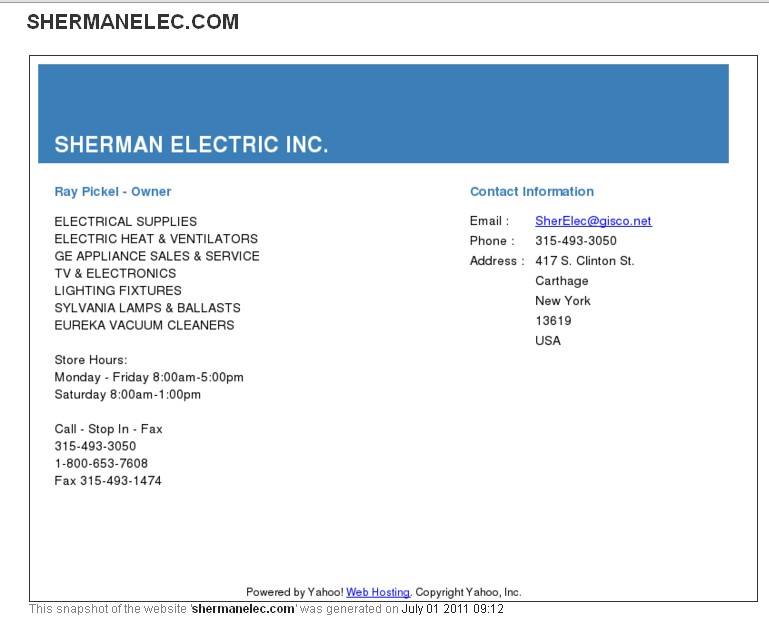The image size is (769, 622).
Task: Click the Contact Information heading
Action: [x=532, y=192]
